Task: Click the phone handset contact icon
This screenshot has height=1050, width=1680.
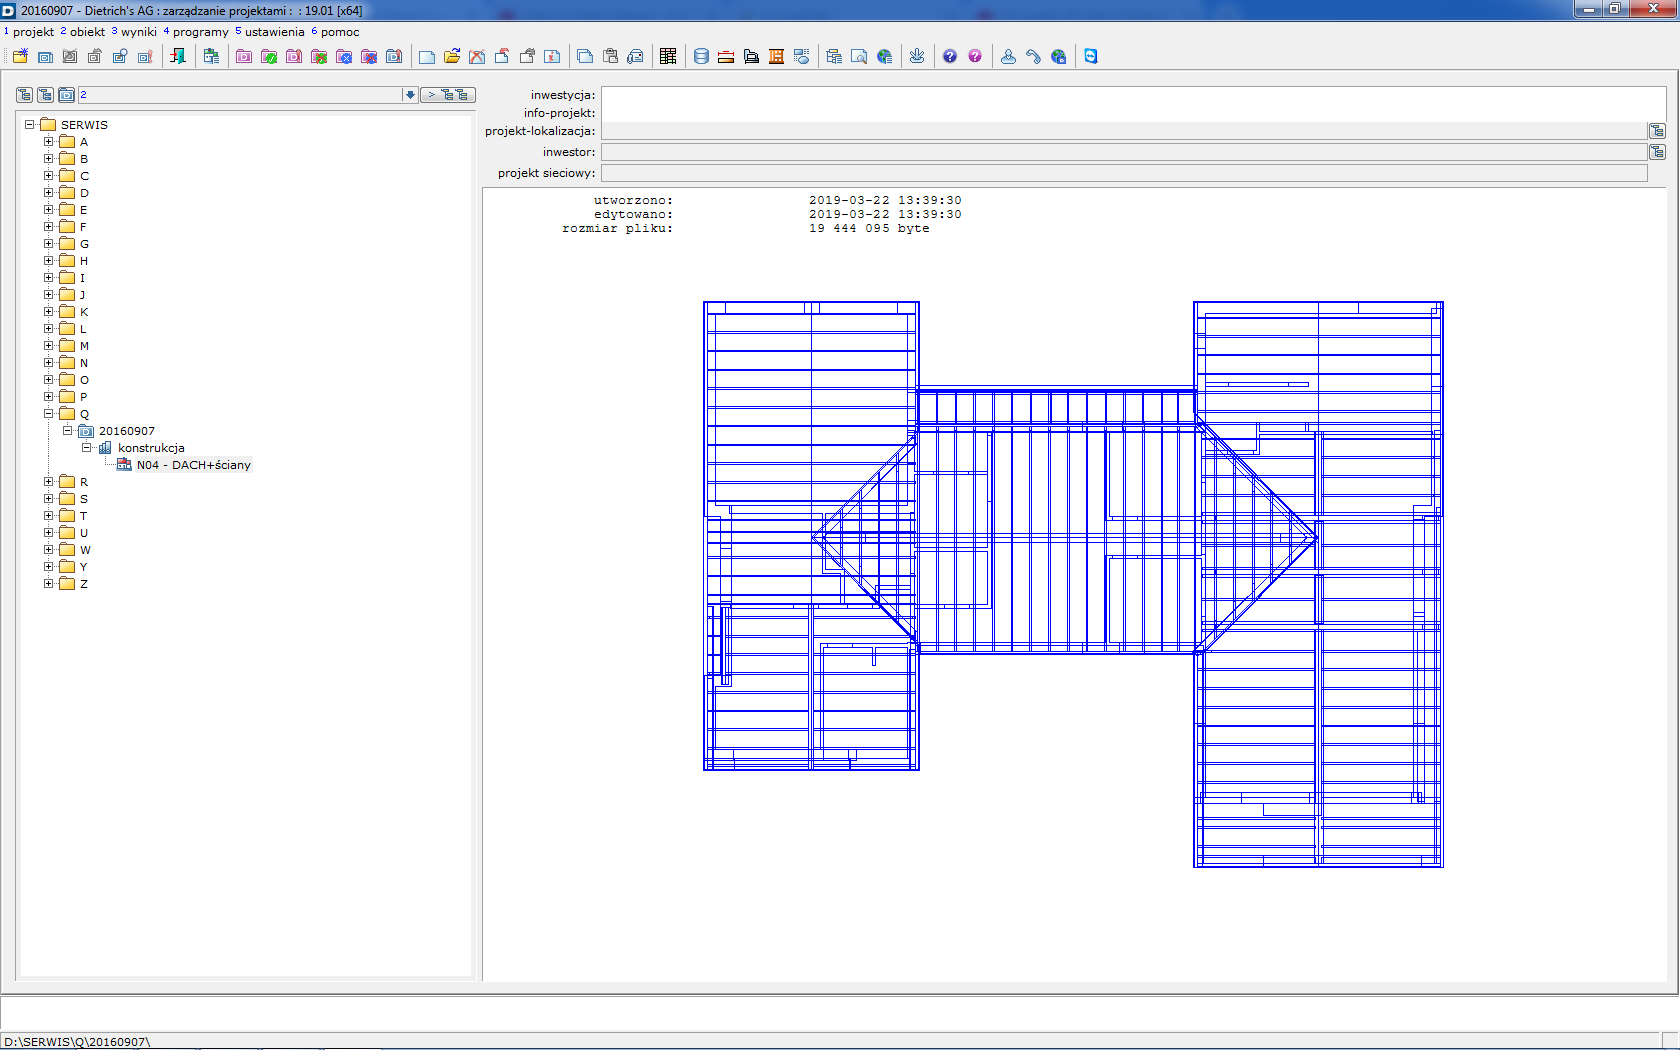Action: click(x=1033, y=56)
